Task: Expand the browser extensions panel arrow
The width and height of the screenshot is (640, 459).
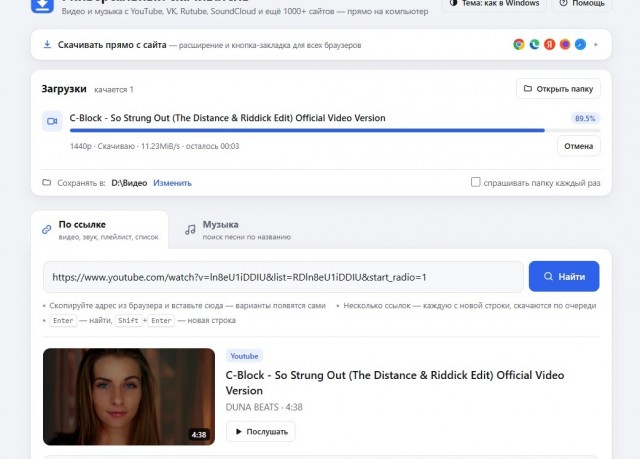Action: (x=596, y=44)
